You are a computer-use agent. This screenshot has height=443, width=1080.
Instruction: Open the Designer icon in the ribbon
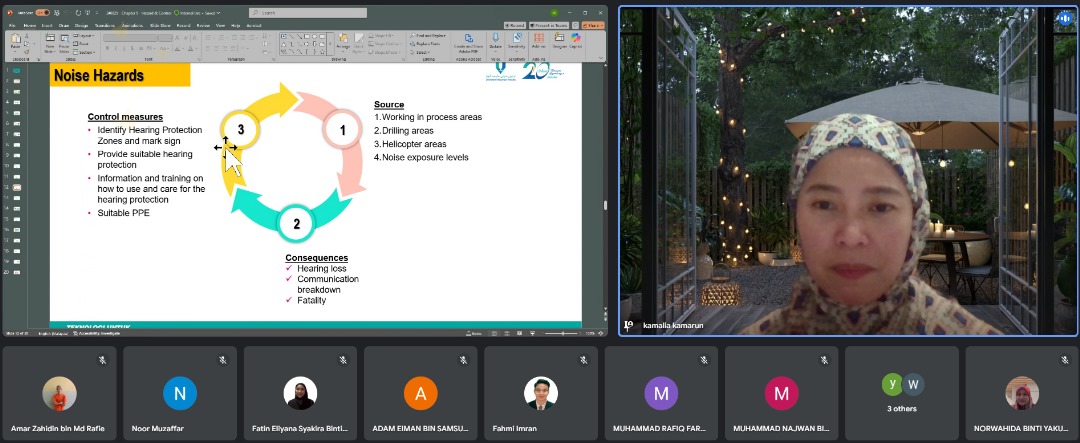[x=559, y=38]
